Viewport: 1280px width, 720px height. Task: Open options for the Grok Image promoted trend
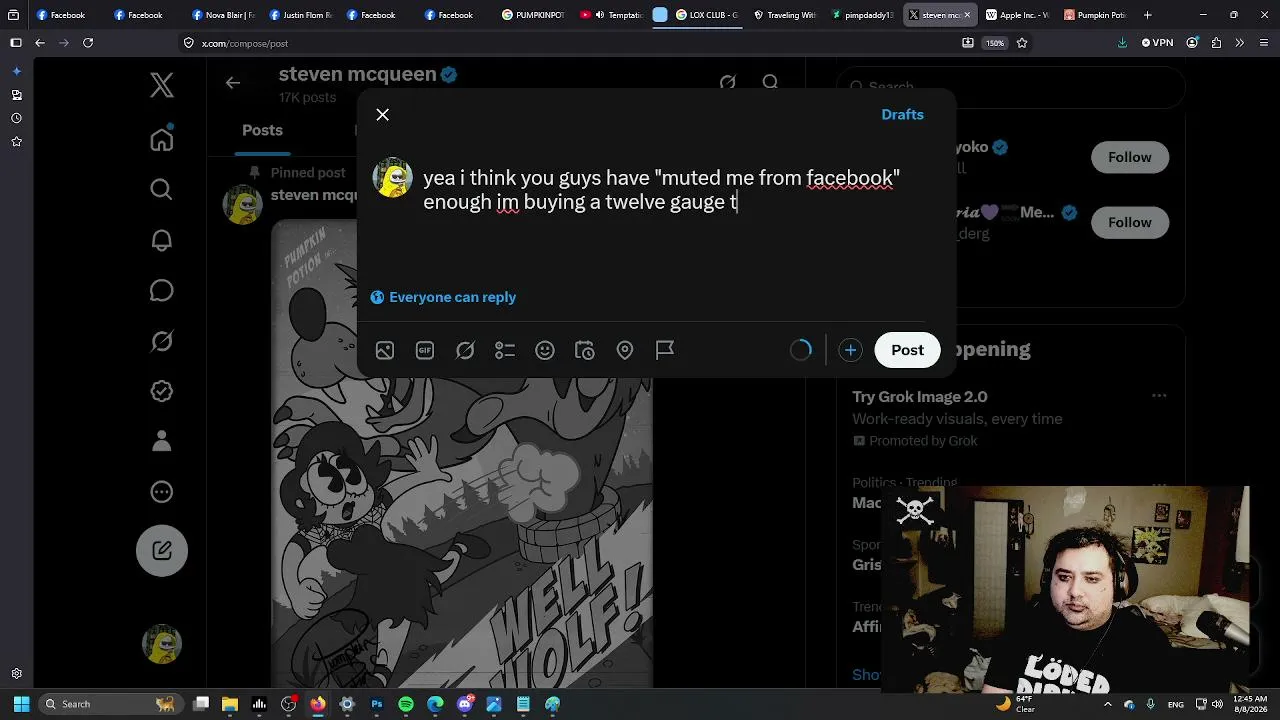point(1159,396)
